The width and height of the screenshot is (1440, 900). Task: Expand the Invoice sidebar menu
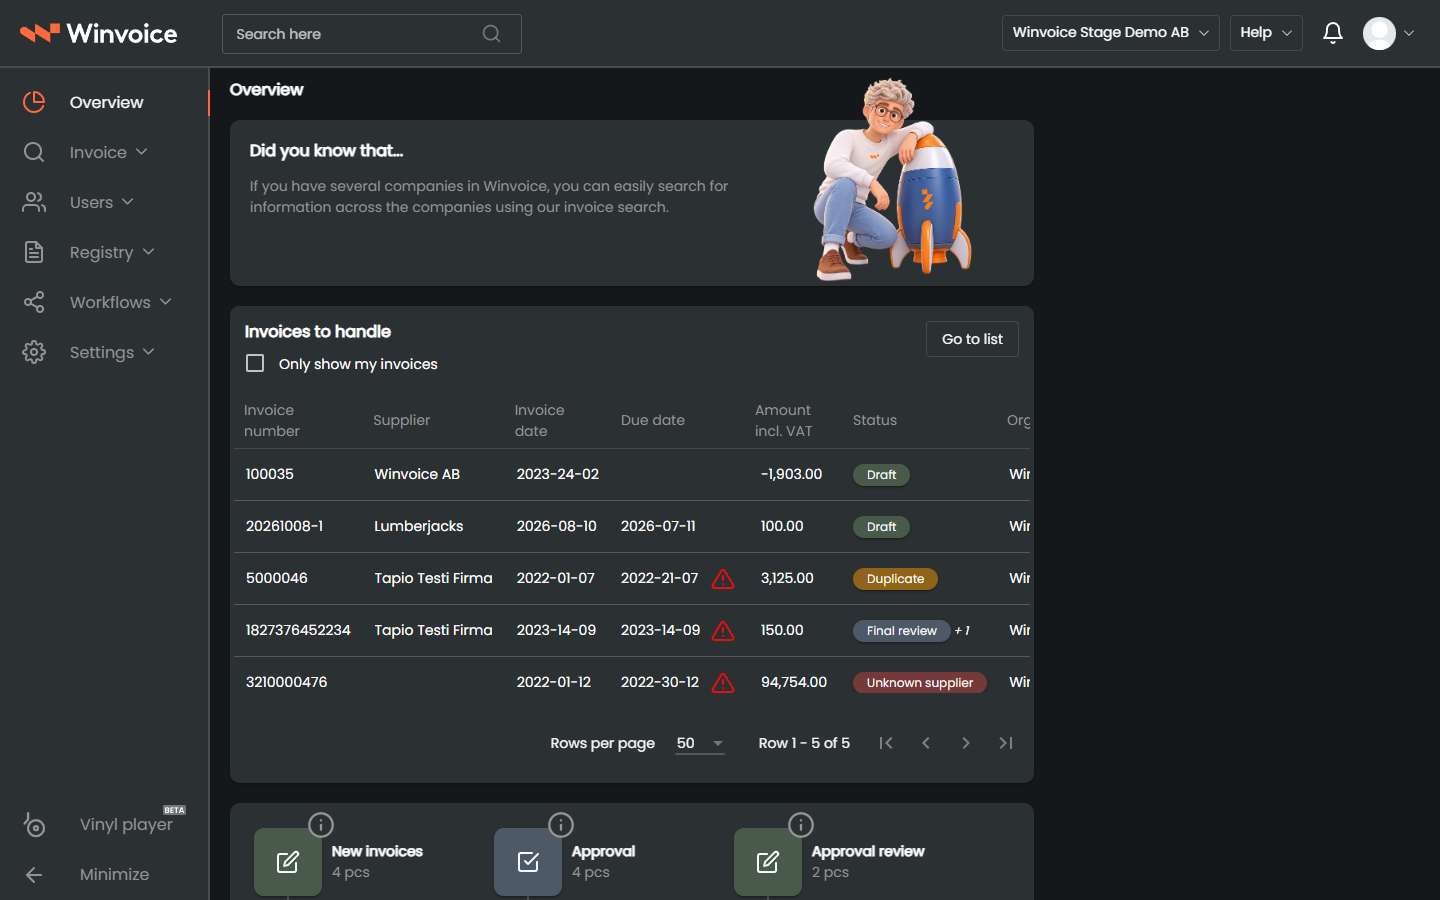point(108,152)
